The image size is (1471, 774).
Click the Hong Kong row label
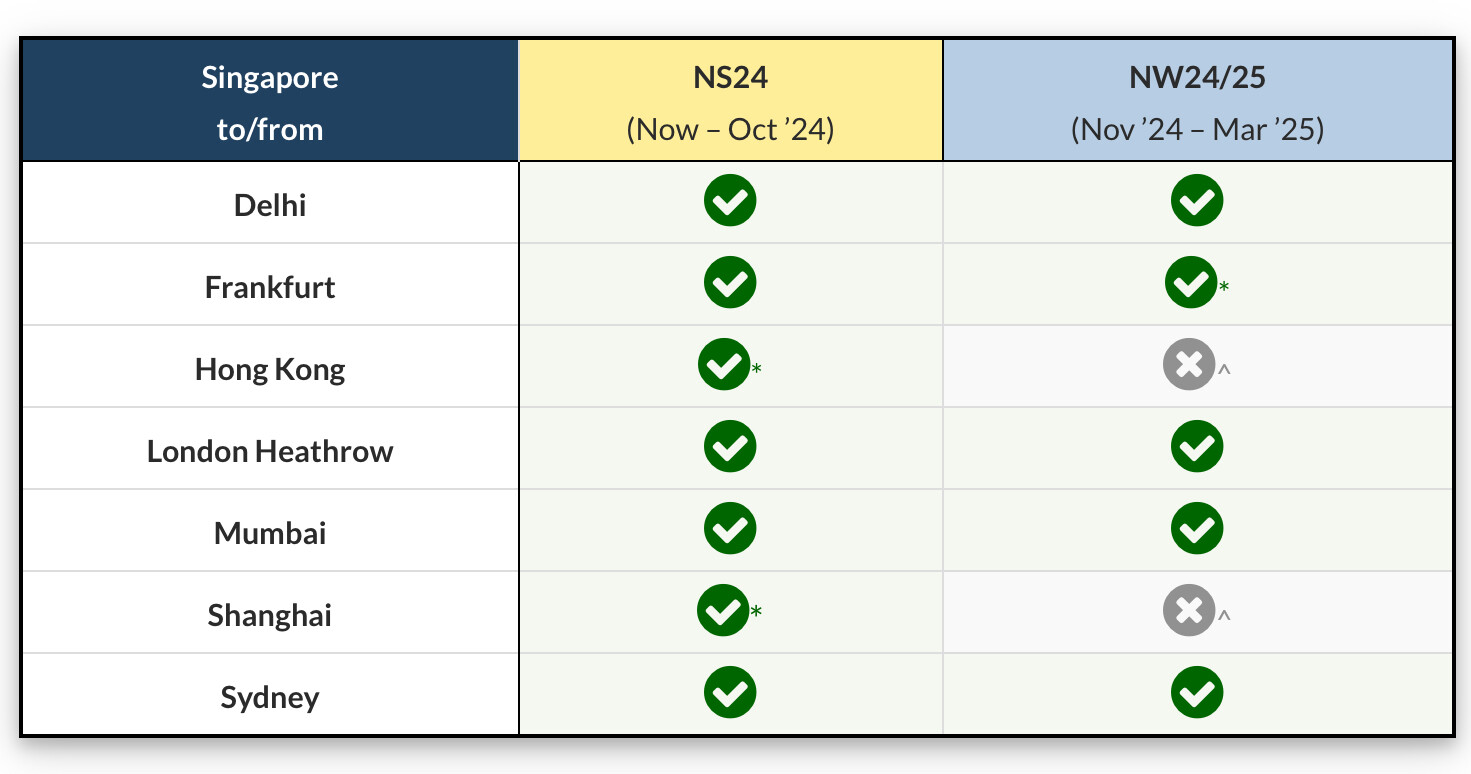pos(270,370)
